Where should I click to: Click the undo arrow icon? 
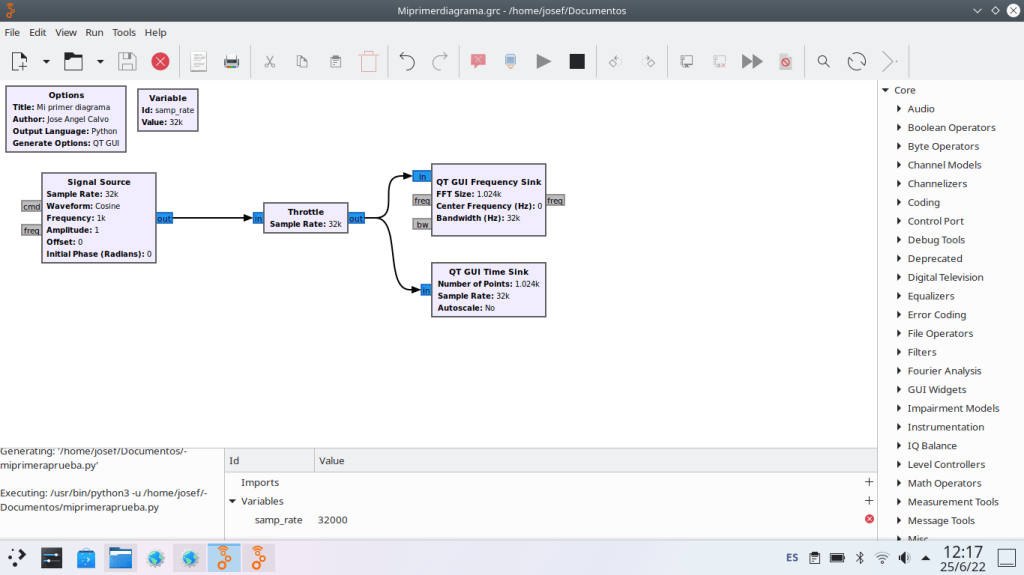click(x=406, y=61)
